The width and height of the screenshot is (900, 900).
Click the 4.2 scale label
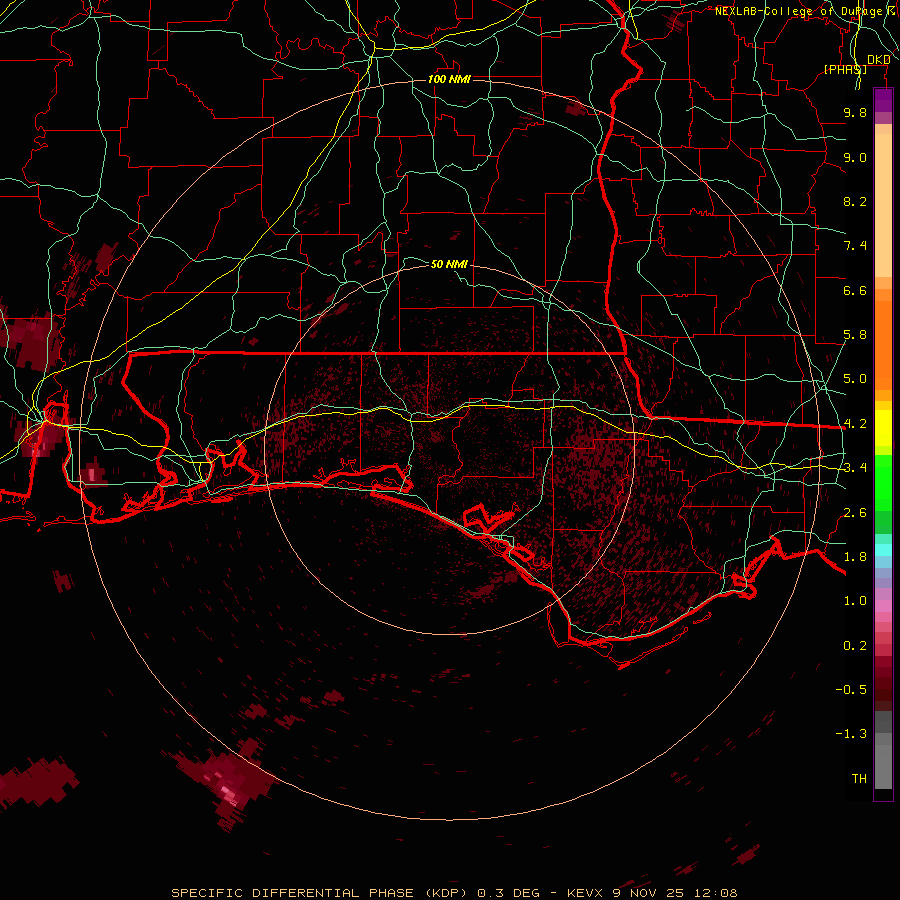(855, 424)
